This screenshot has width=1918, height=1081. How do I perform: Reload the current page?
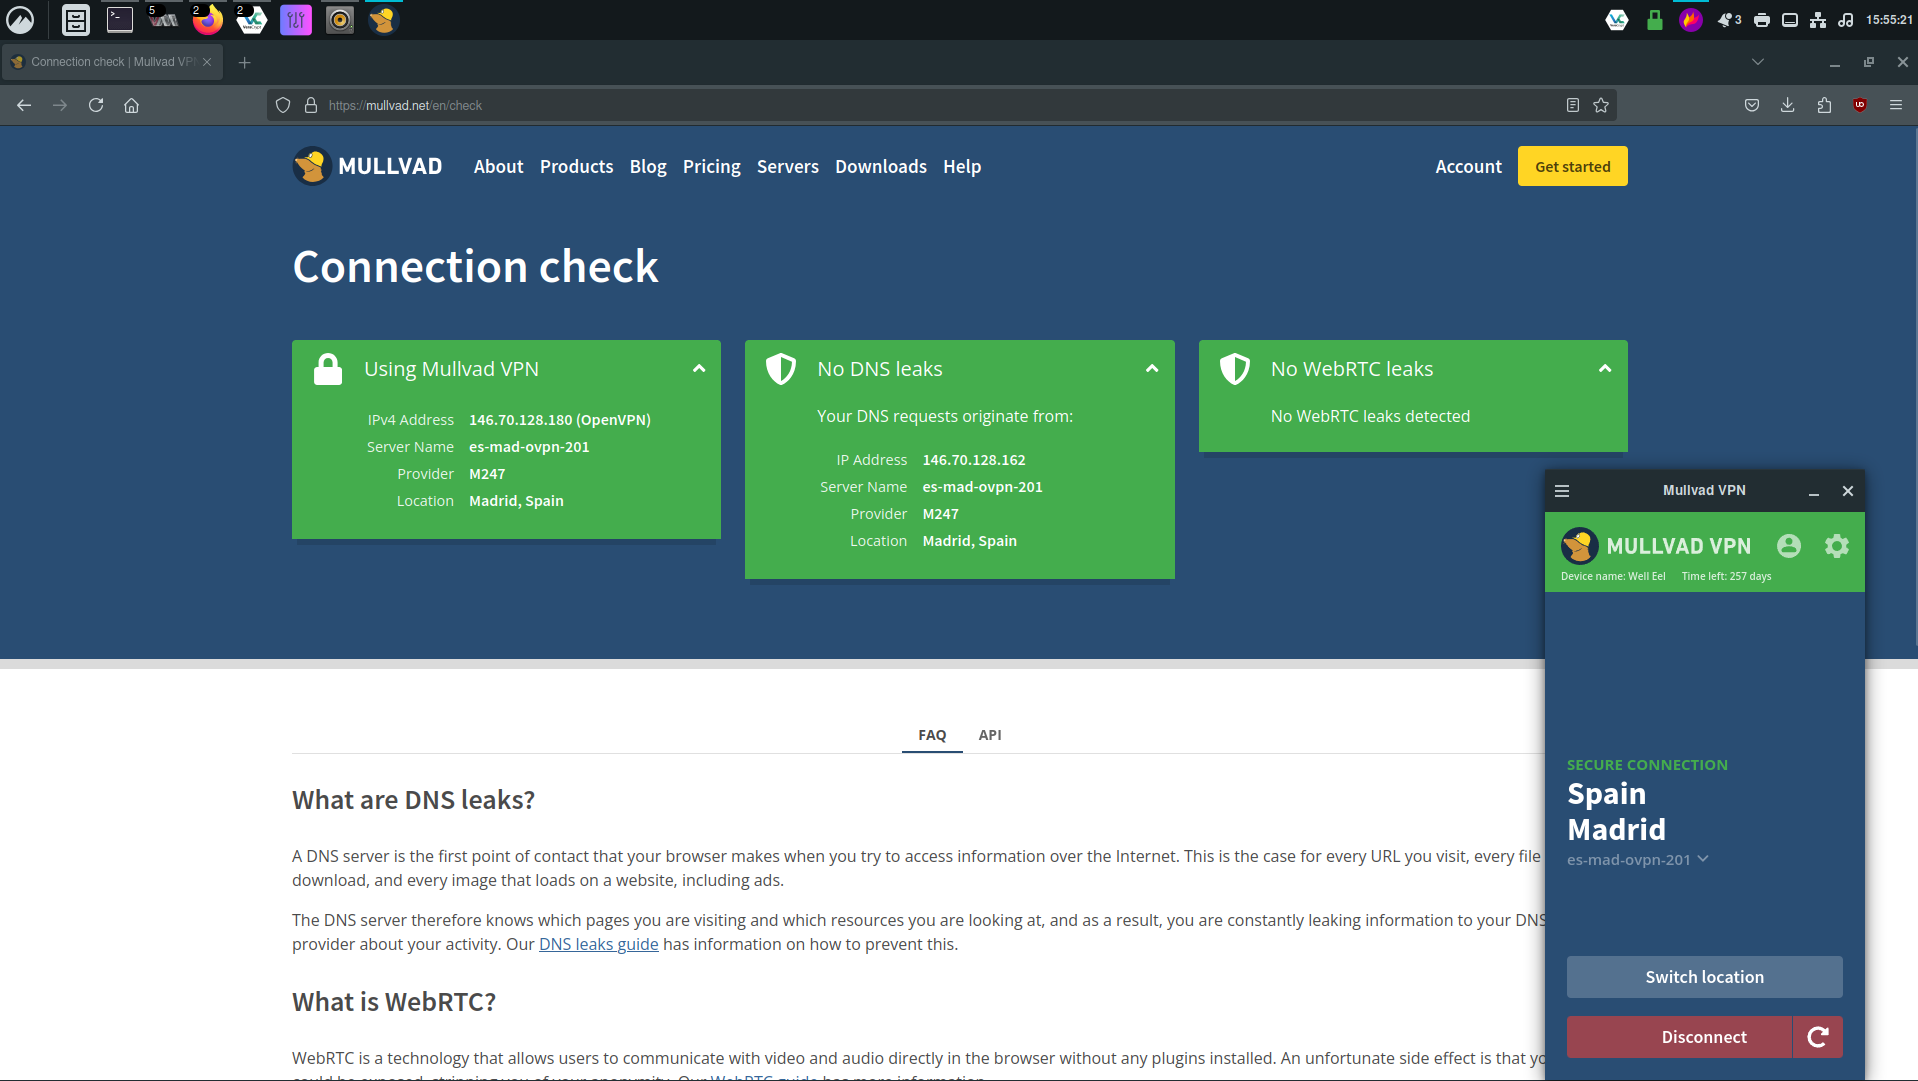[96, 105]
